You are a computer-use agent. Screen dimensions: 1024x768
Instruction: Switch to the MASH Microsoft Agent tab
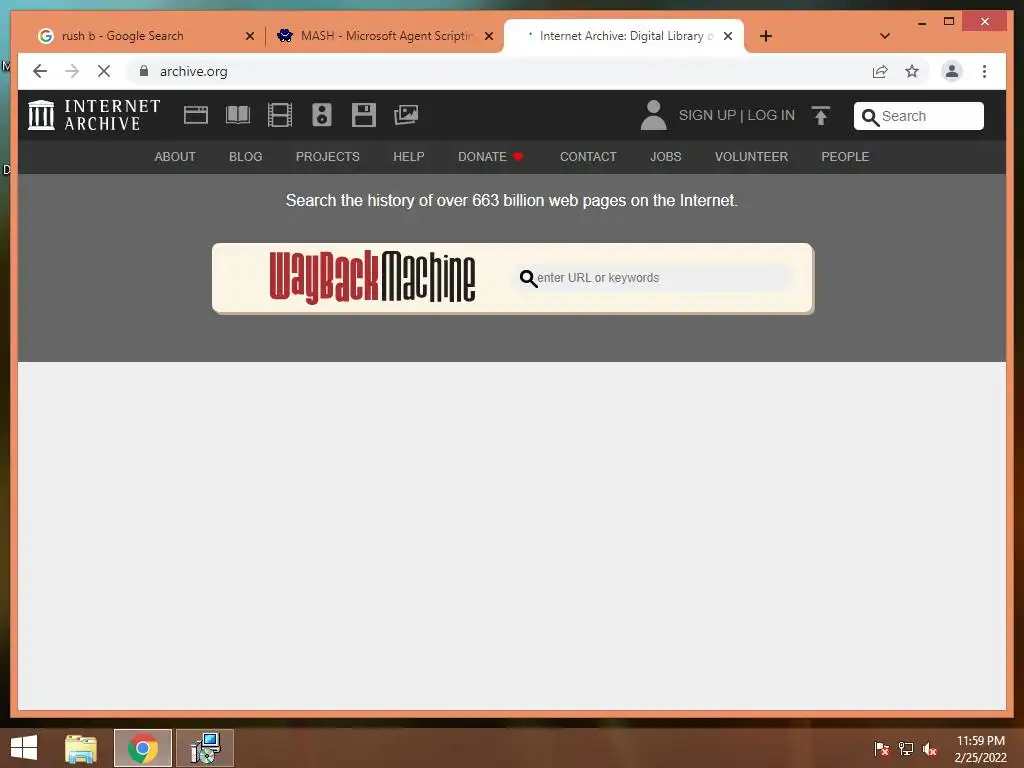click(x=387, y=36)
